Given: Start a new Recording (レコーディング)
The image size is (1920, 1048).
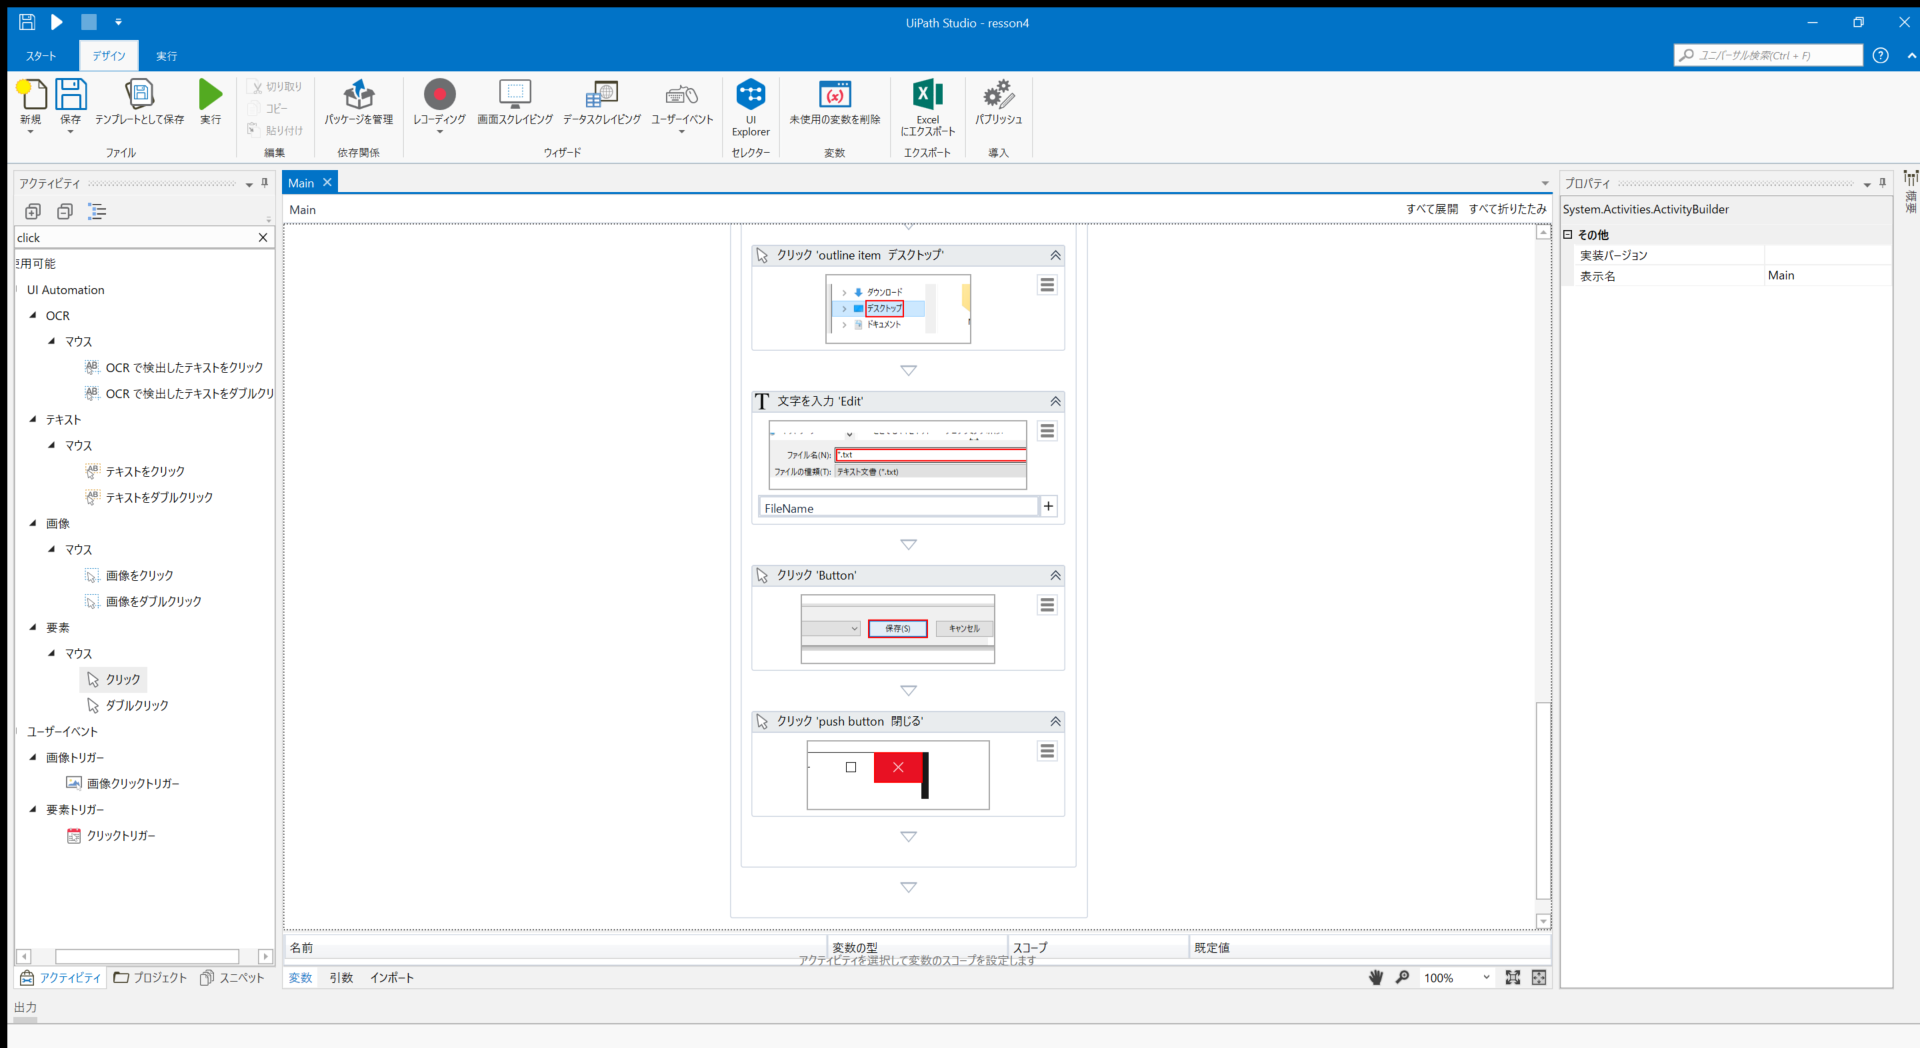Looking at the screenshot, I should 439,105.
